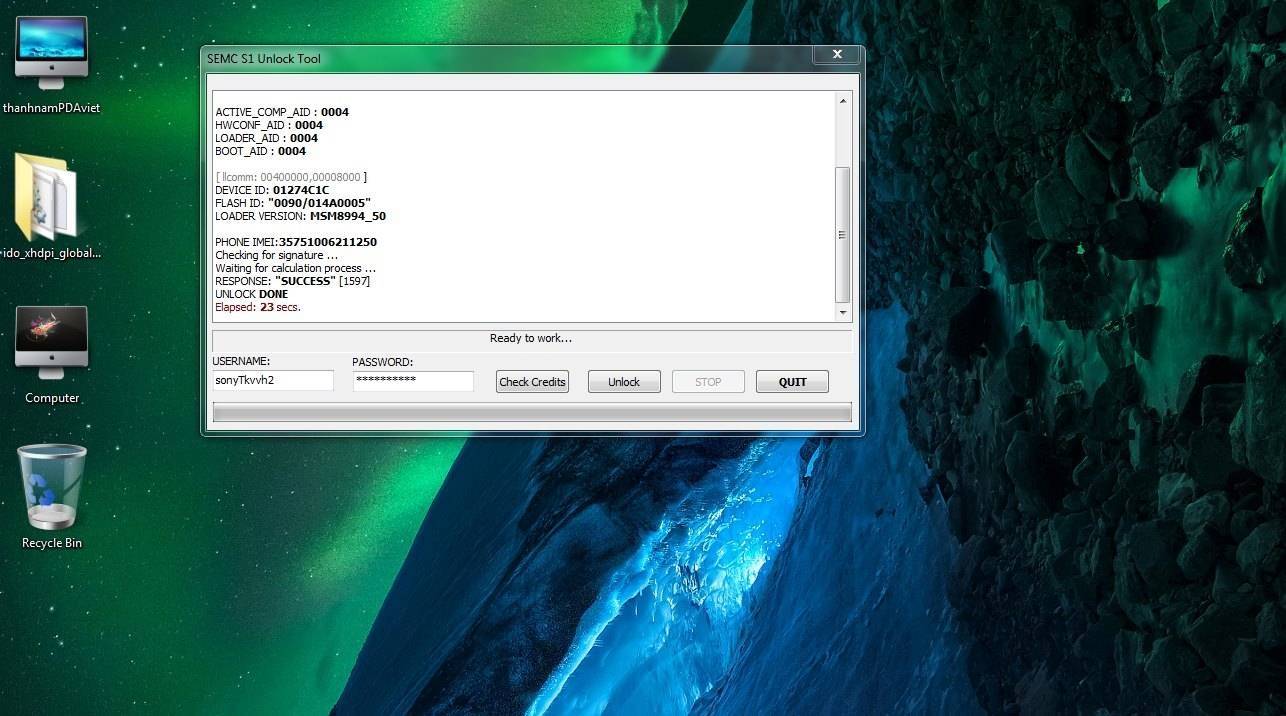Click the DEVICE ID 01274C1C line
Image resolution: width=1286 pixels, height=716 pixels.
coord(272,190)
